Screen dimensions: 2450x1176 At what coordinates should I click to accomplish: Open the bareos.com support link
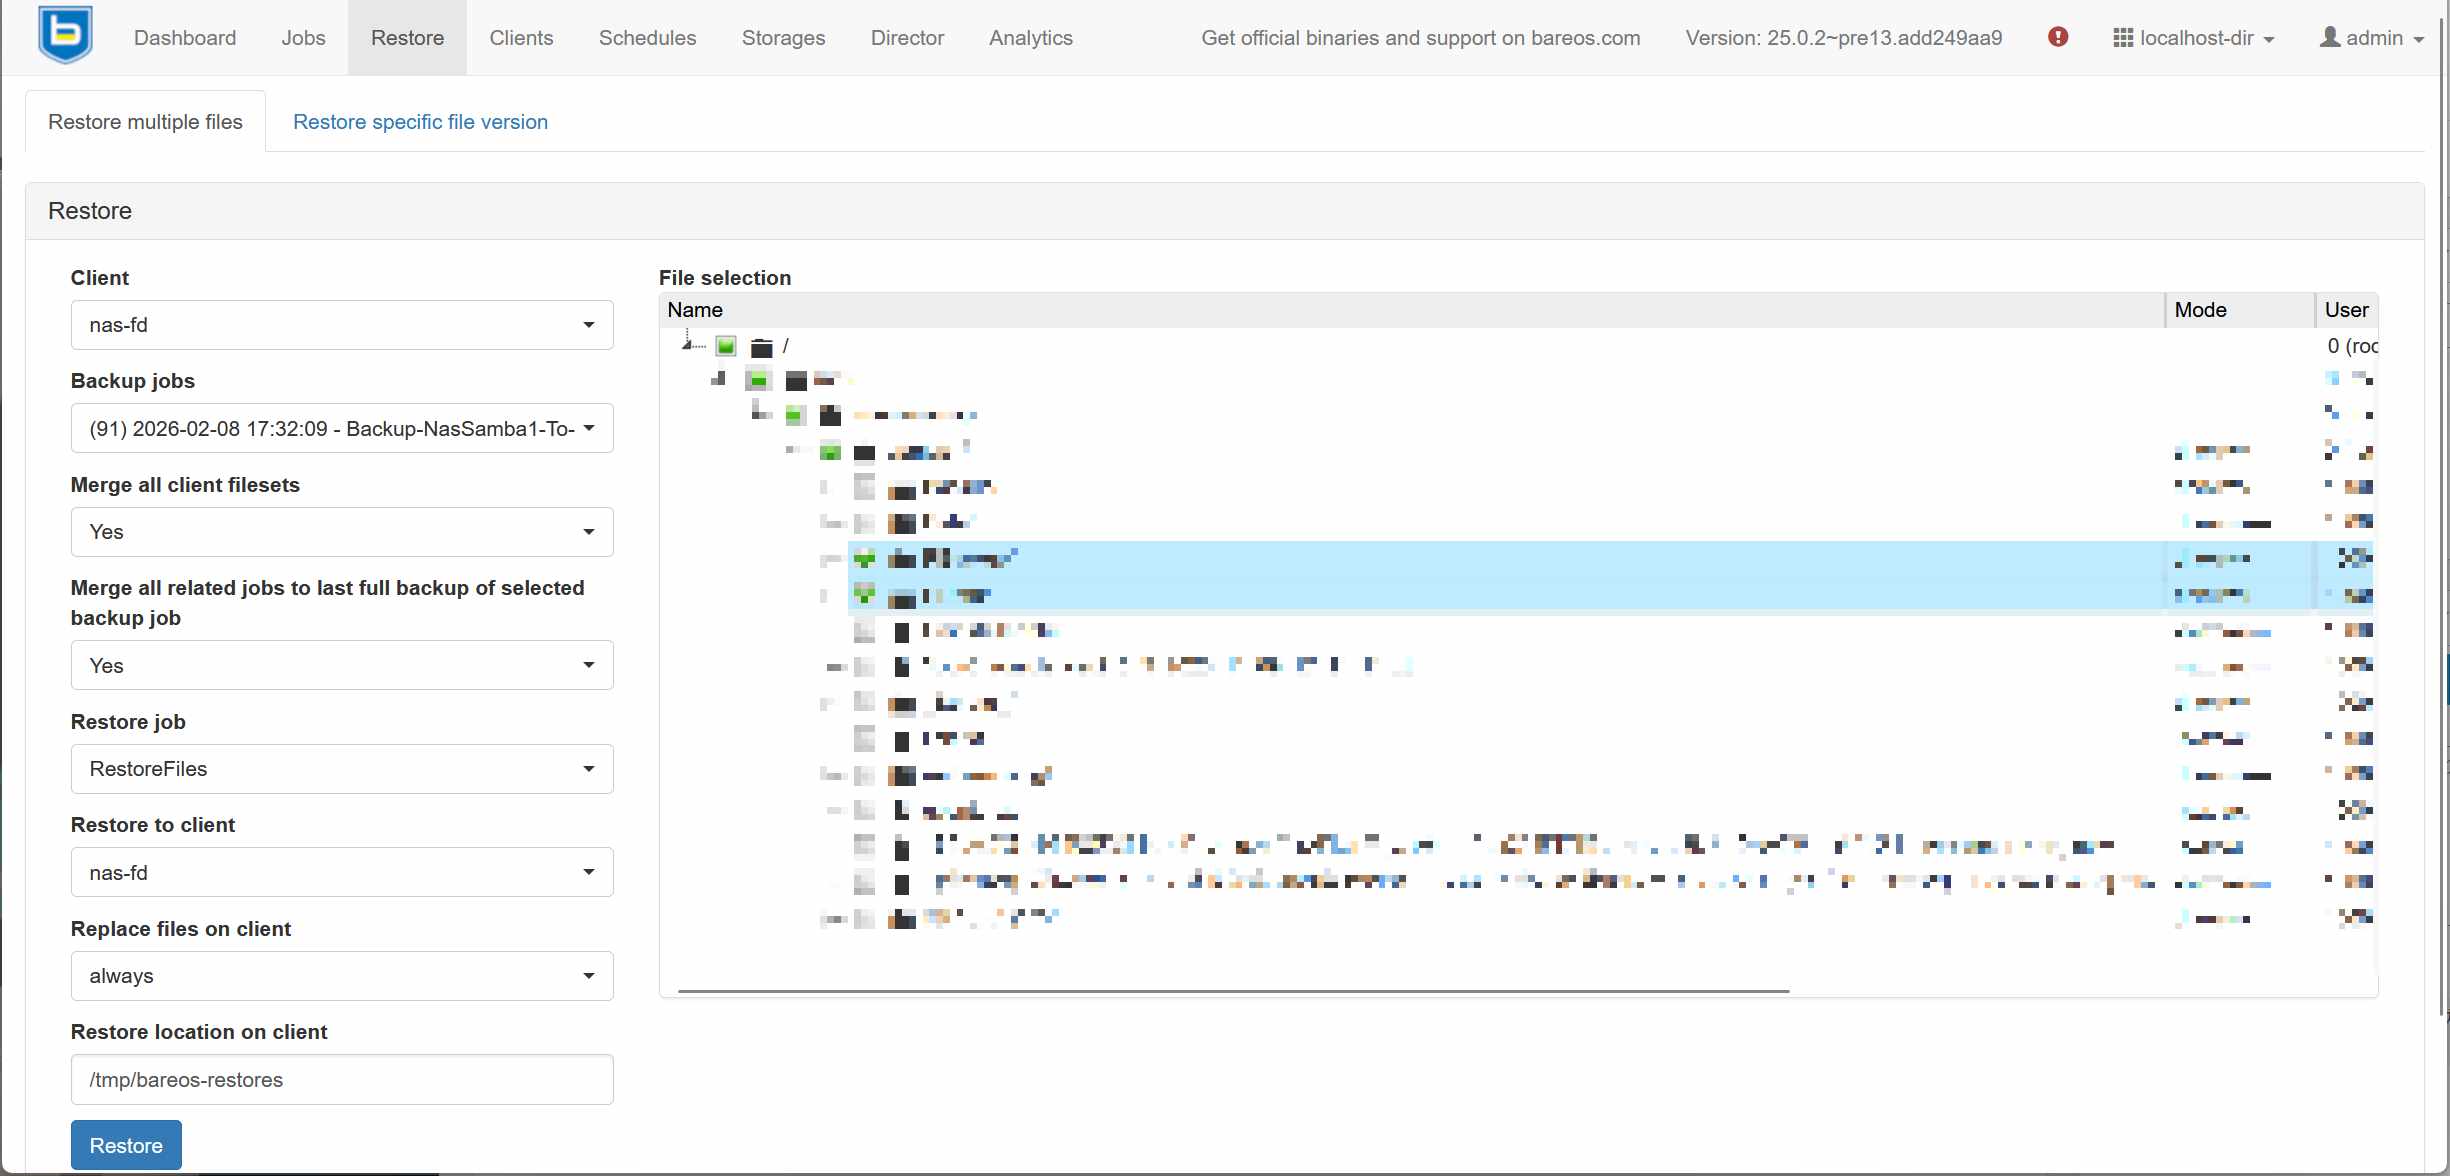point(1420,38)
